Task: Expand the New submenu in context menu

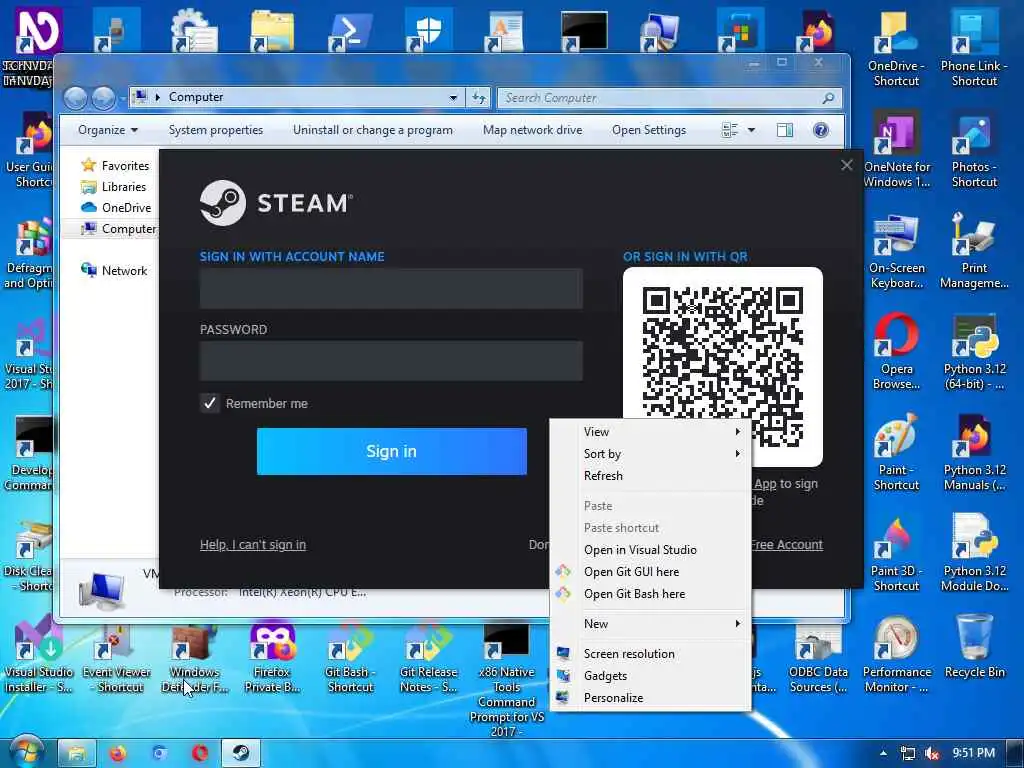Action: pyautogui.click(x=650, y=624)
